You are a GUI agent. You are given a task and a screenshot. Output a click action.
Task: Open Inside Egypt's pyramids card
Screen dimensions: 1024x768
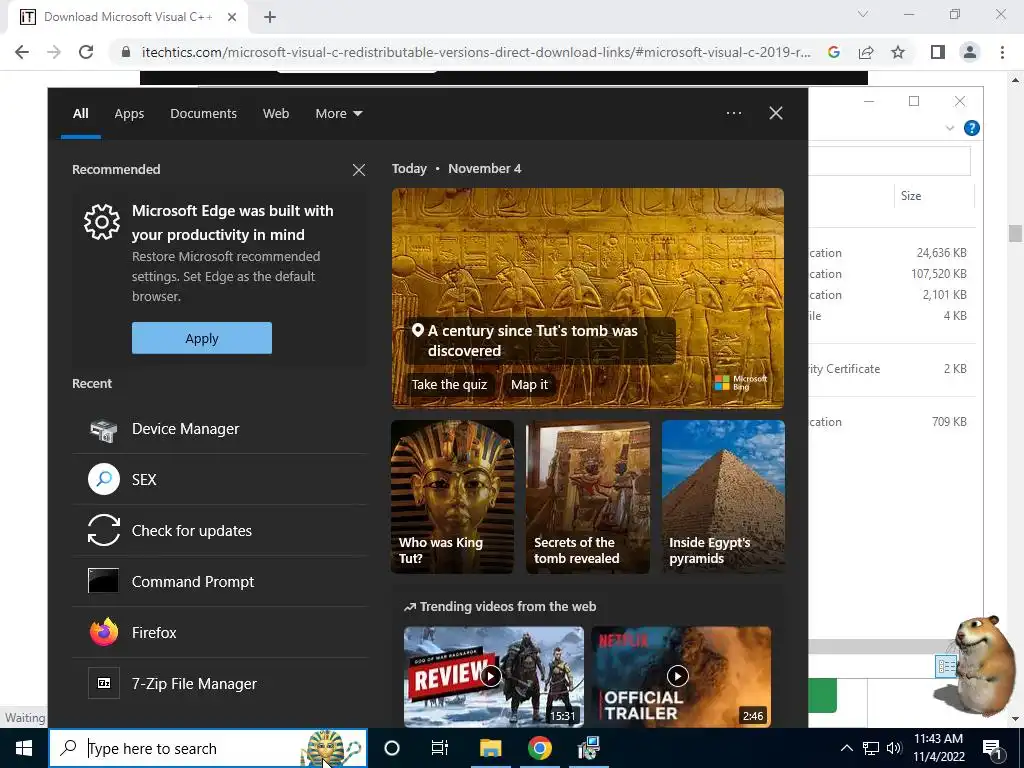[x=723, y=497]
